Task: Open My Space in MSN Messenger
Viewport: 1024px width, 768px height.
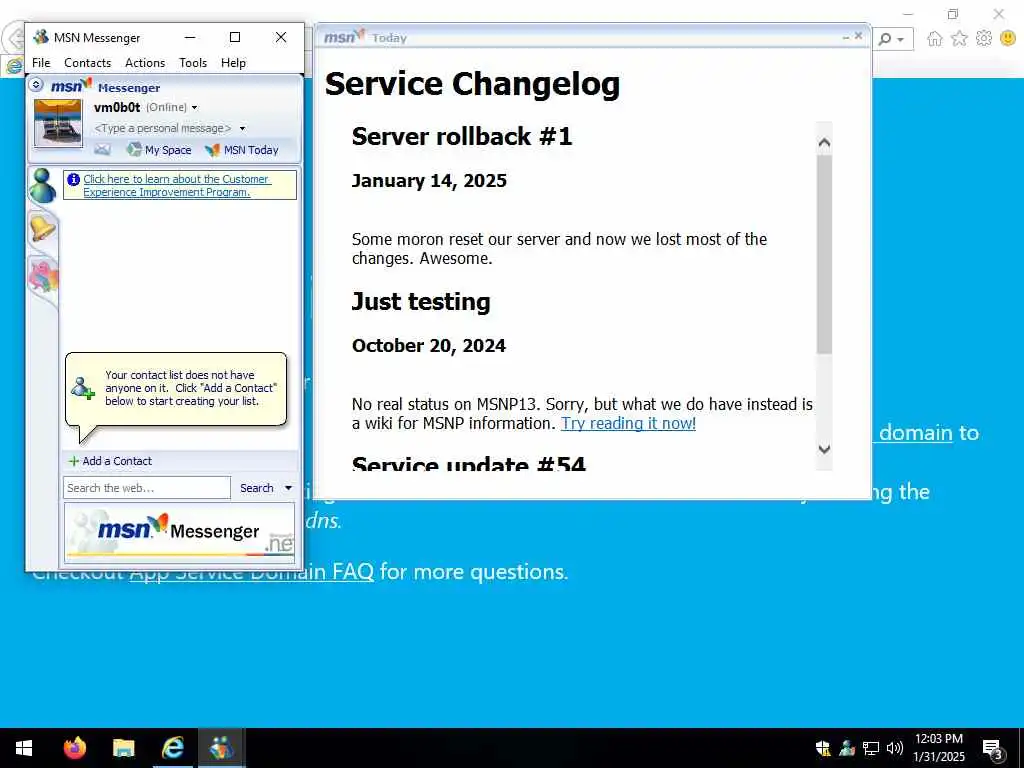Action: pyautogui.click(x=159, y=150)
